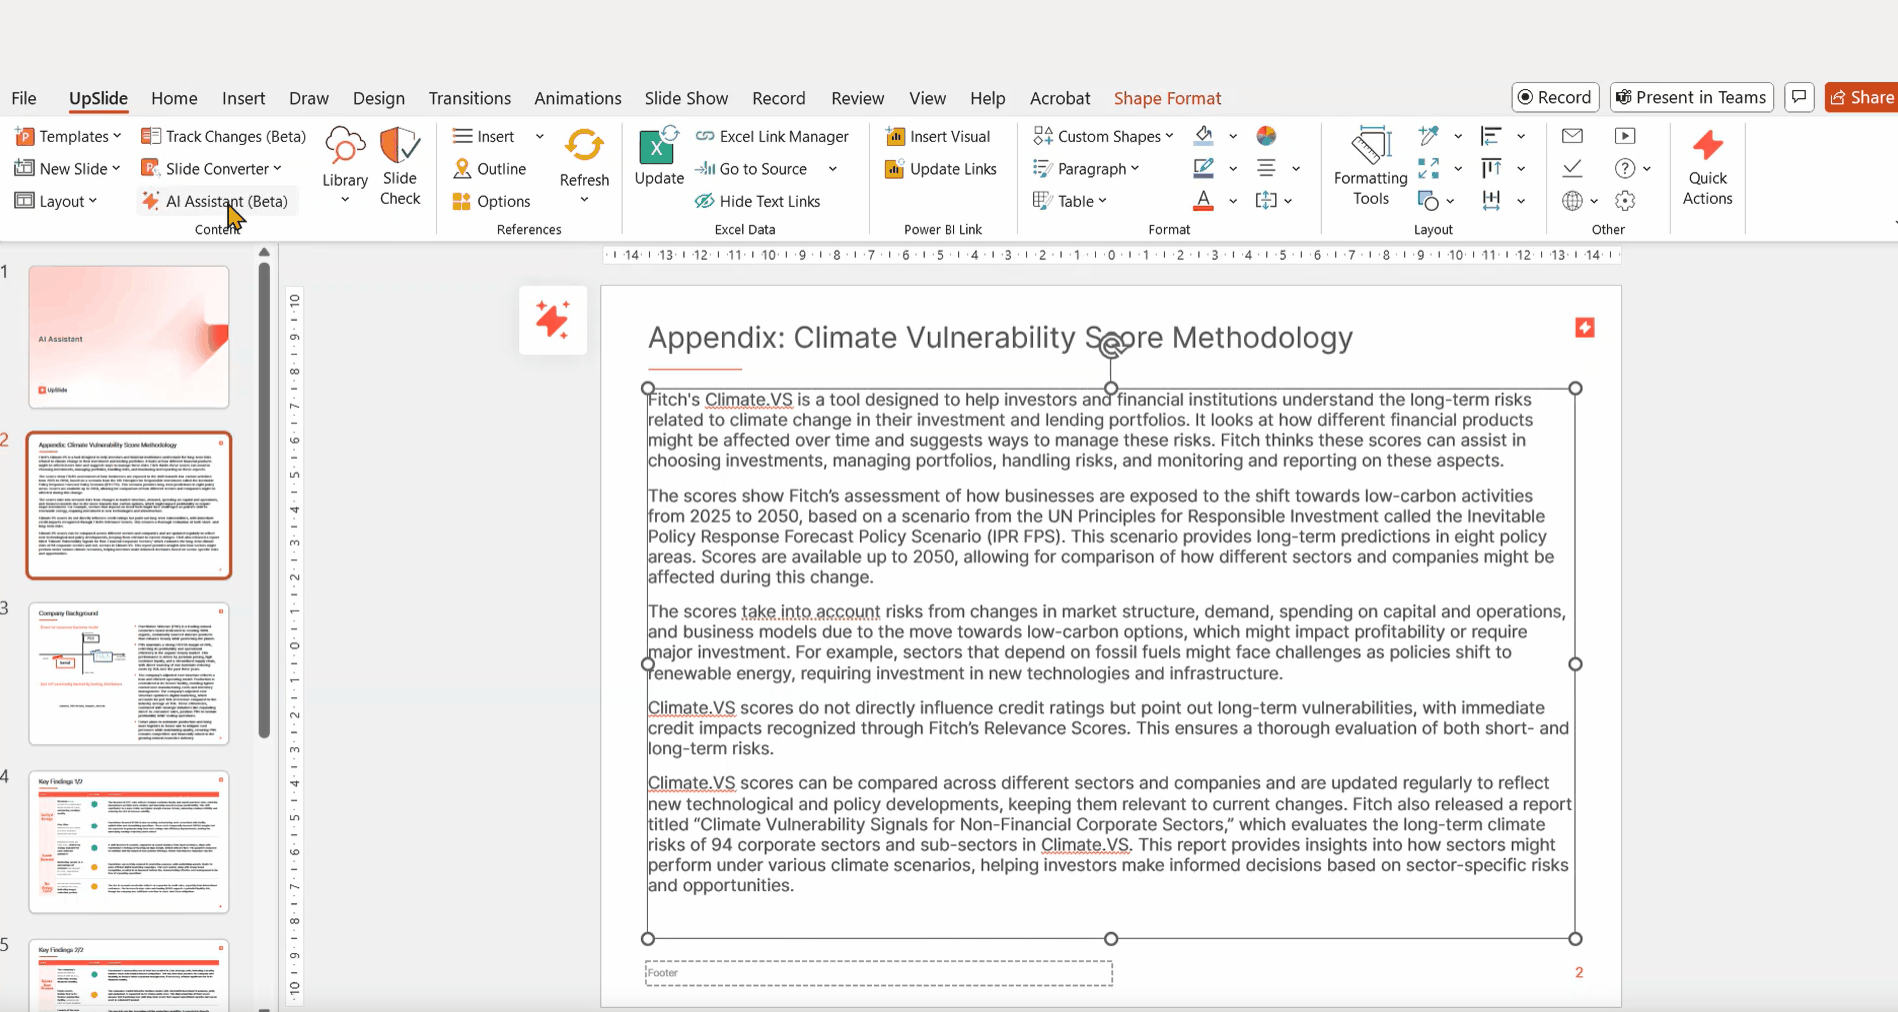Image resolution: width=1898 pixels, height=1012 pixels.
Task: Switch to the Design tab
Action: [x=379, y=98]
